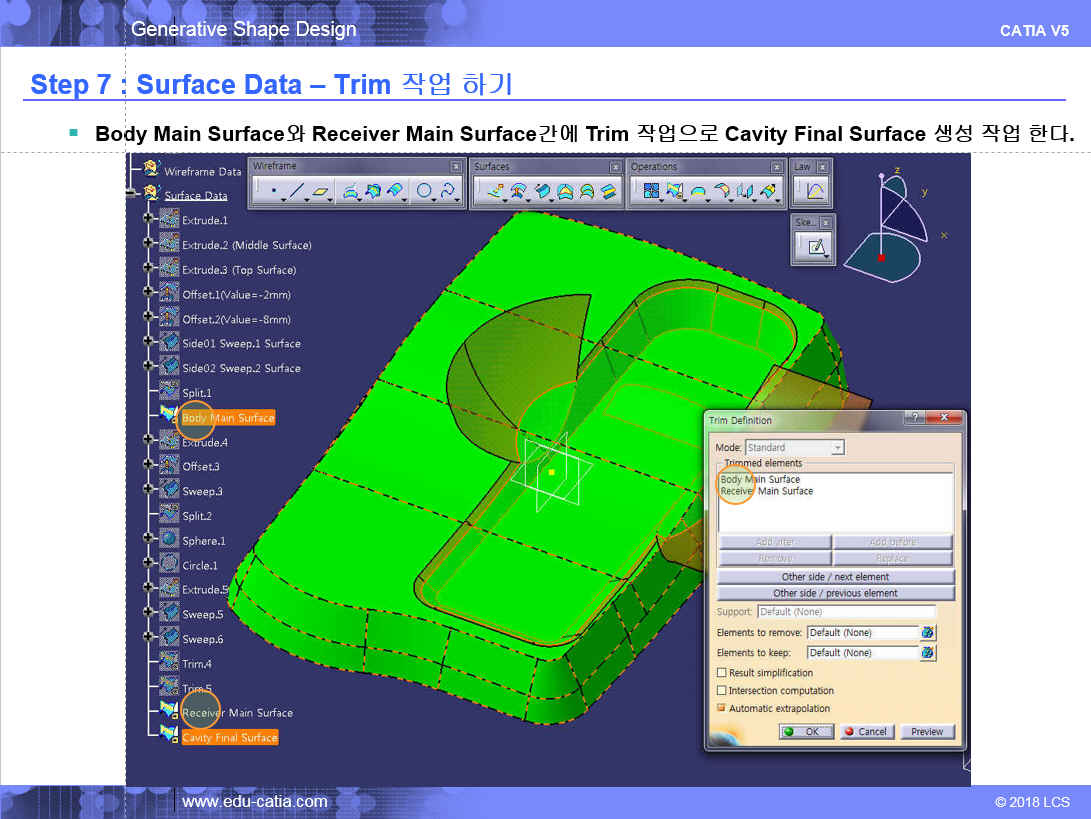This screenshot has height=819, width=1091.
Task: Select Body Main Surface in the tree
Action: click(227, 417)
